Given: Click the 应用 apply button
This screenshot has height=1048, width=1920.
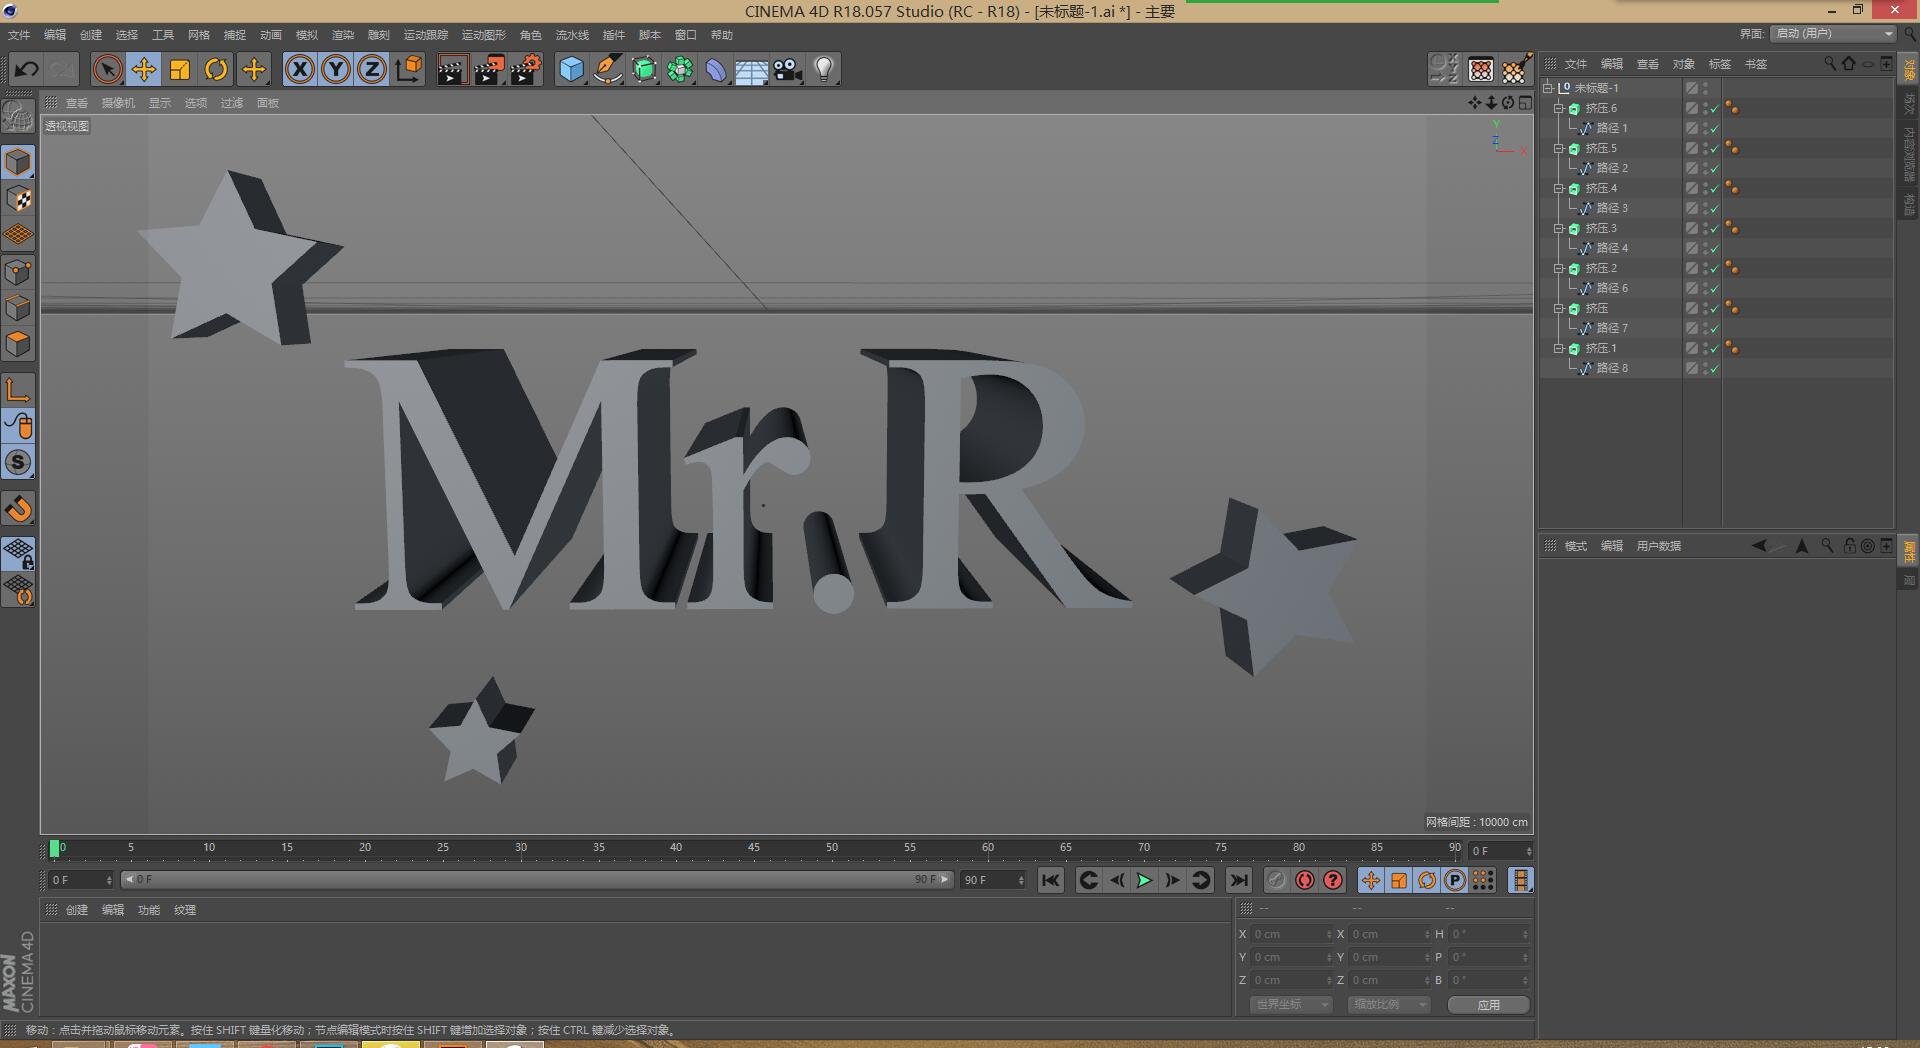Looking at the screenshot, I should 1488,1004.
